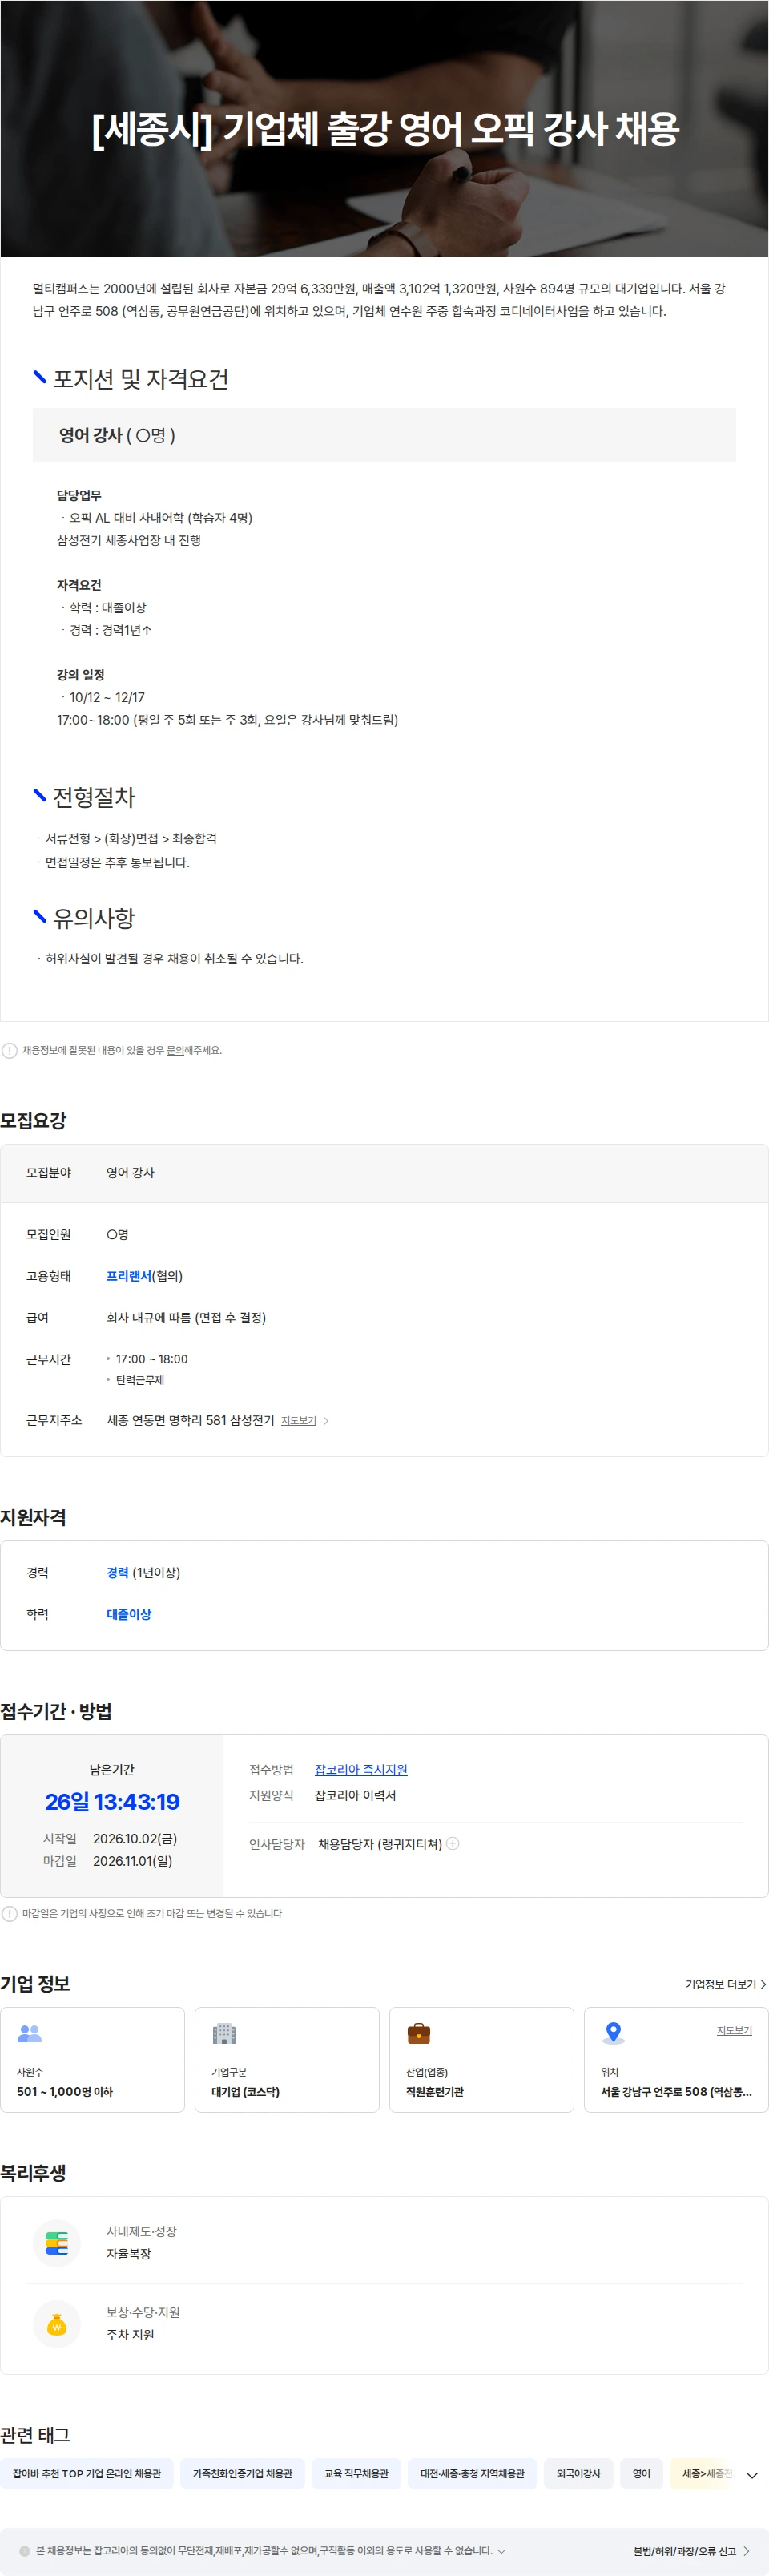
Task: Open 잡코리아 즉시지원 application link
Action: [x=361, y=1770]
